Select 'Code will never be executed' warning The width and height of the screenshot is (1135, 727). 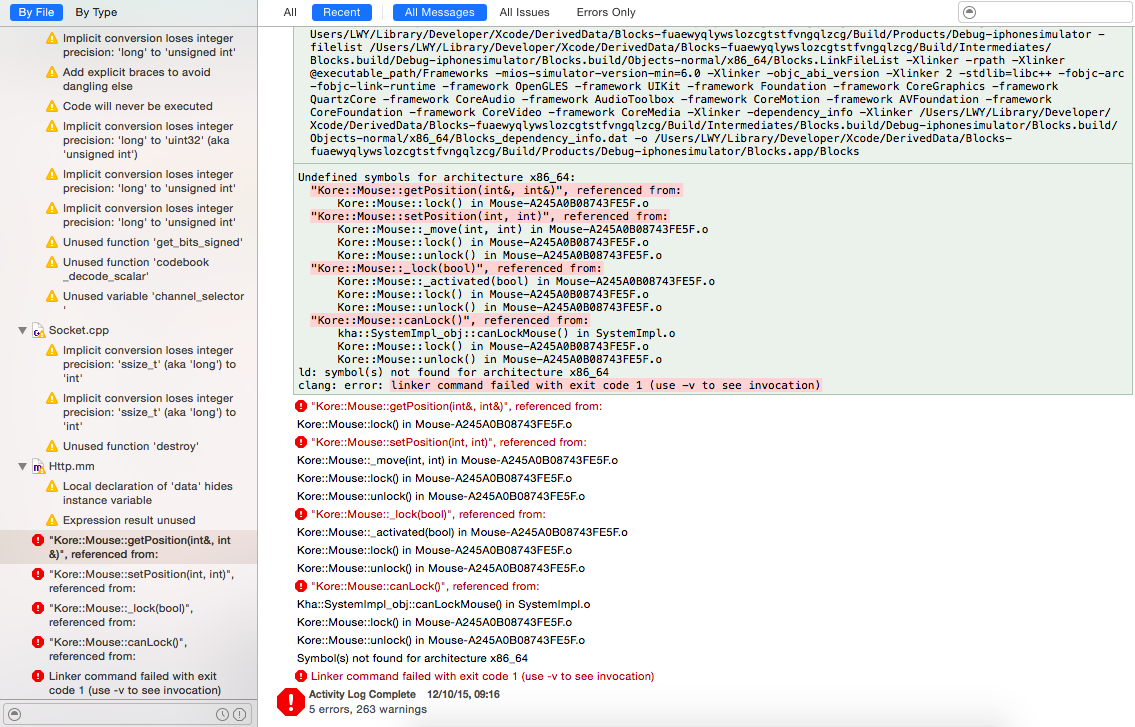(138, 106)
